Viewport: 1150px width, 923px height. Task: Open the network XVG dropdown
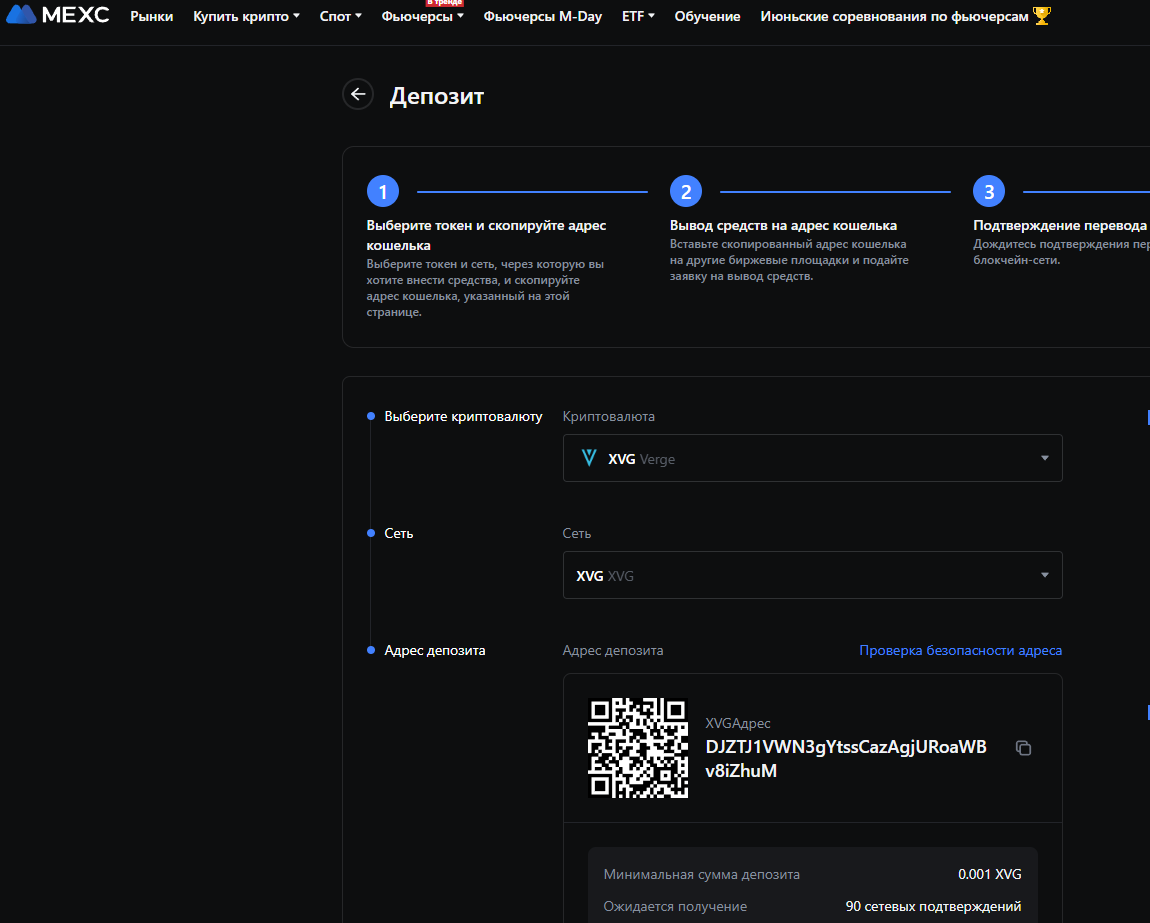point(812,575)
